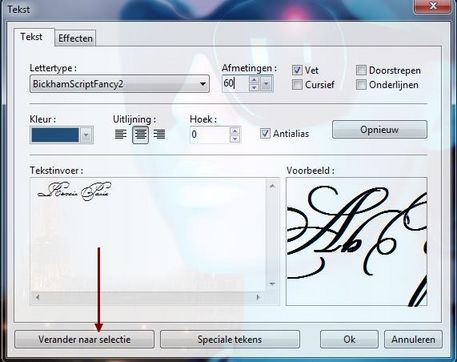The image size is (457, 362).
Task: Enable the Vet (bold) checkbox
Action: pos(297,70)
